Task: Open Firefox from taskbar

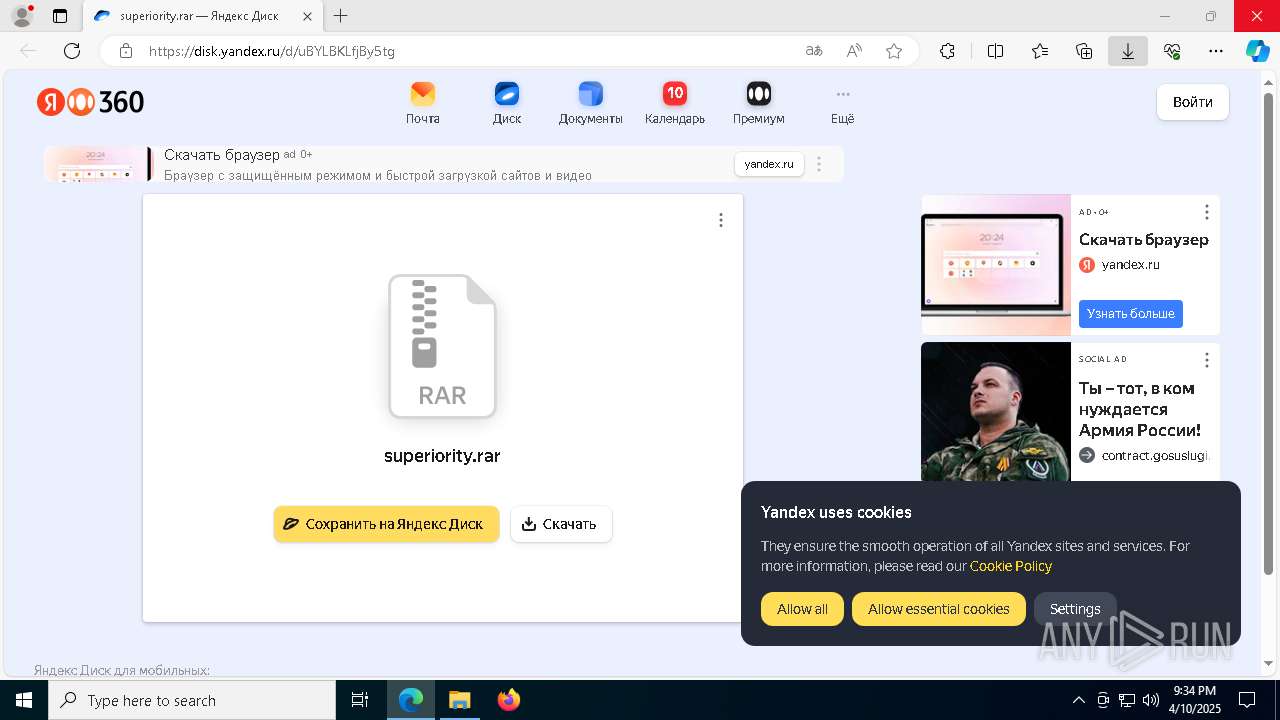Action: [x=509, y=700]
